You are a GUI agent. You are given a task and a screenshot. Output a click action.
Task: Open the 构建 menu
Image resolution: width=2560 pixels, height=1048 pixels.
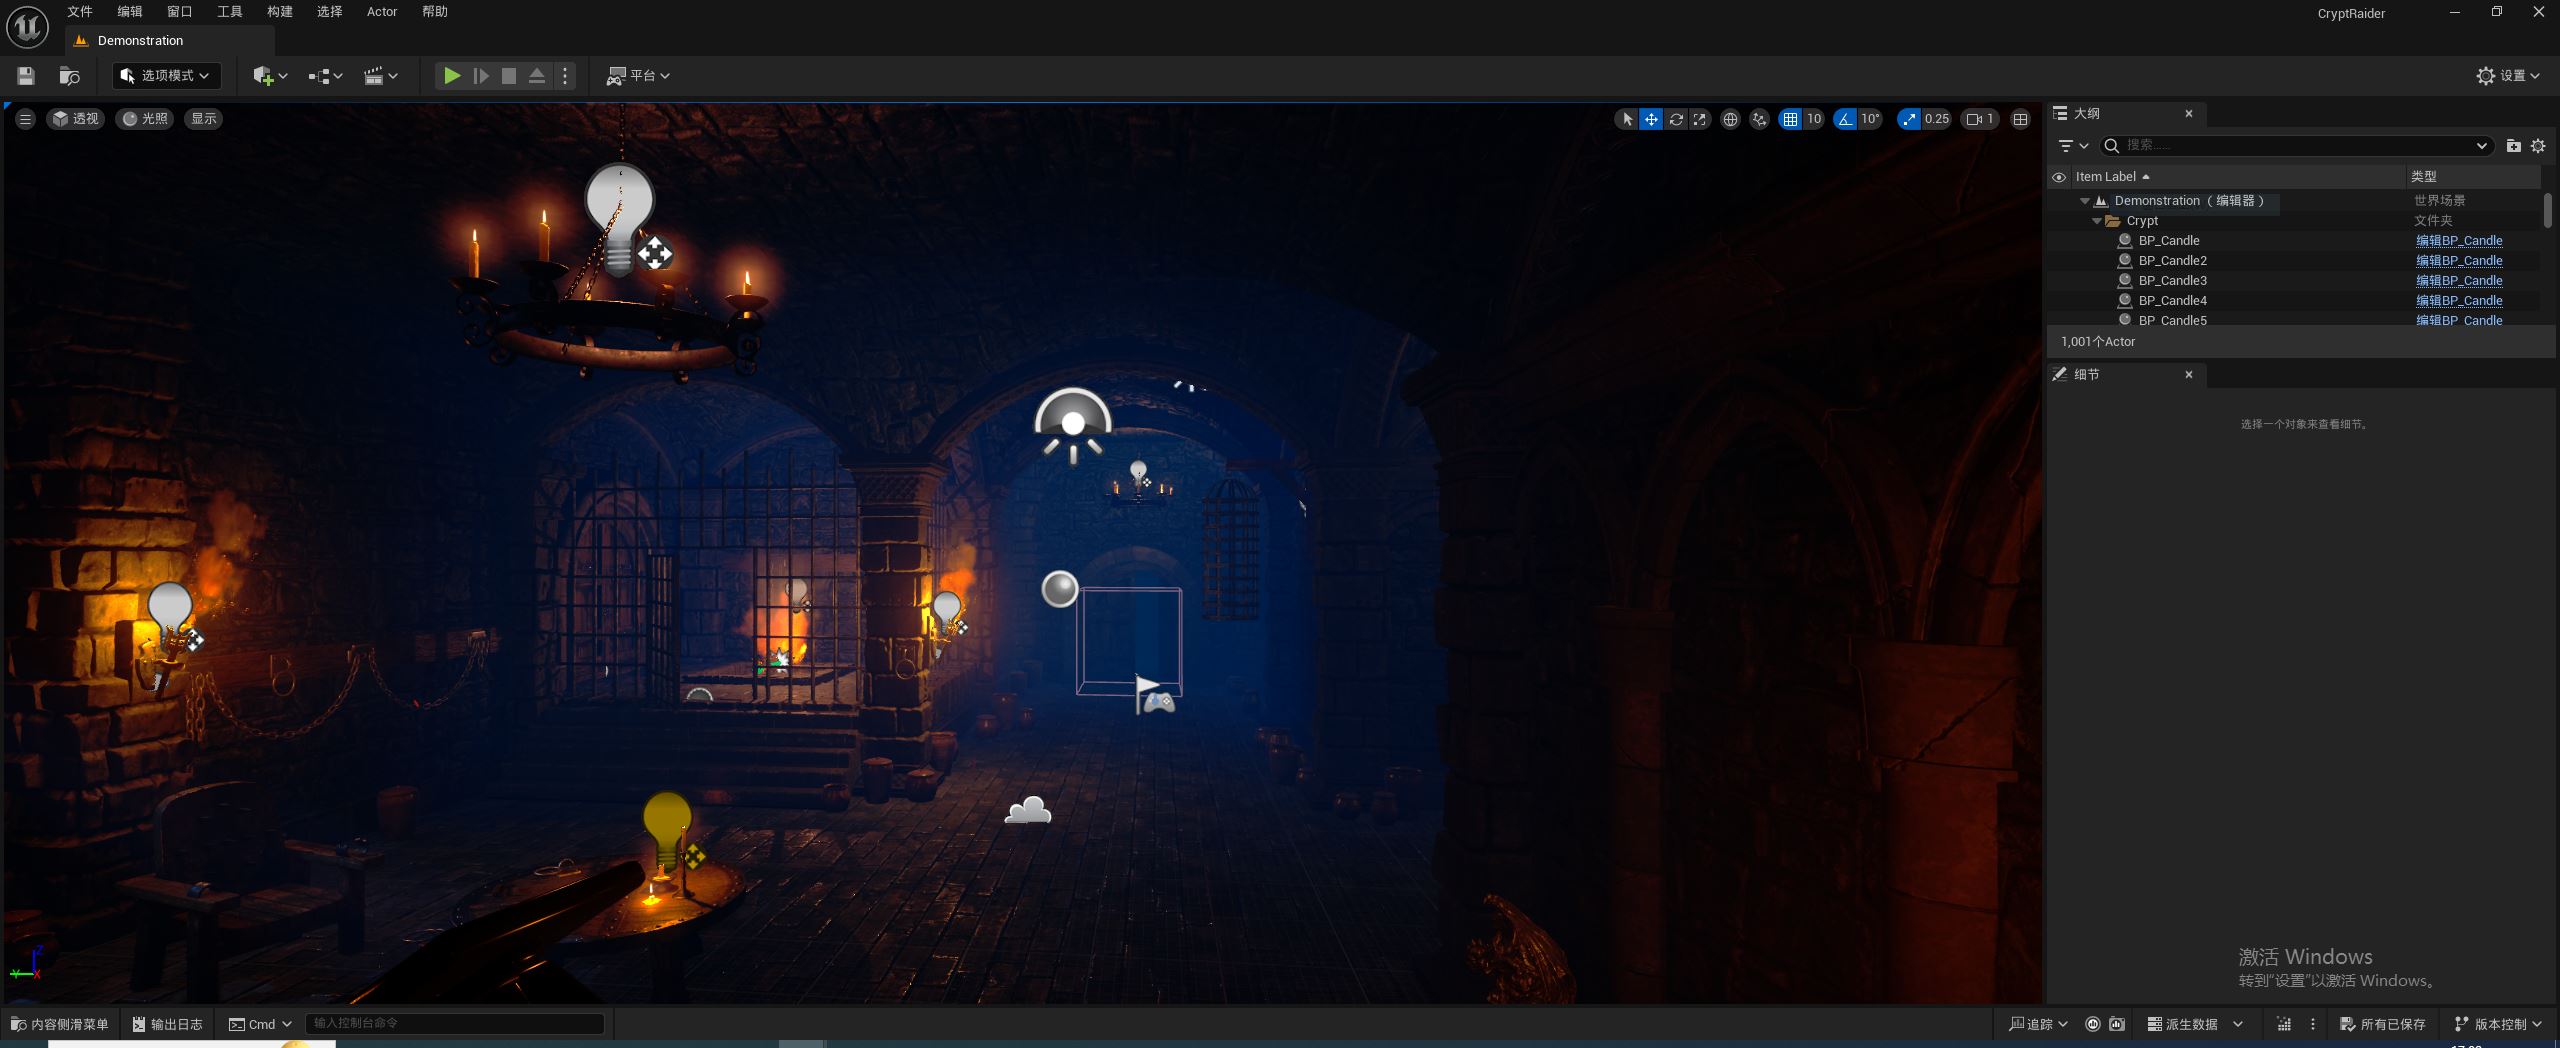point(280,12)
